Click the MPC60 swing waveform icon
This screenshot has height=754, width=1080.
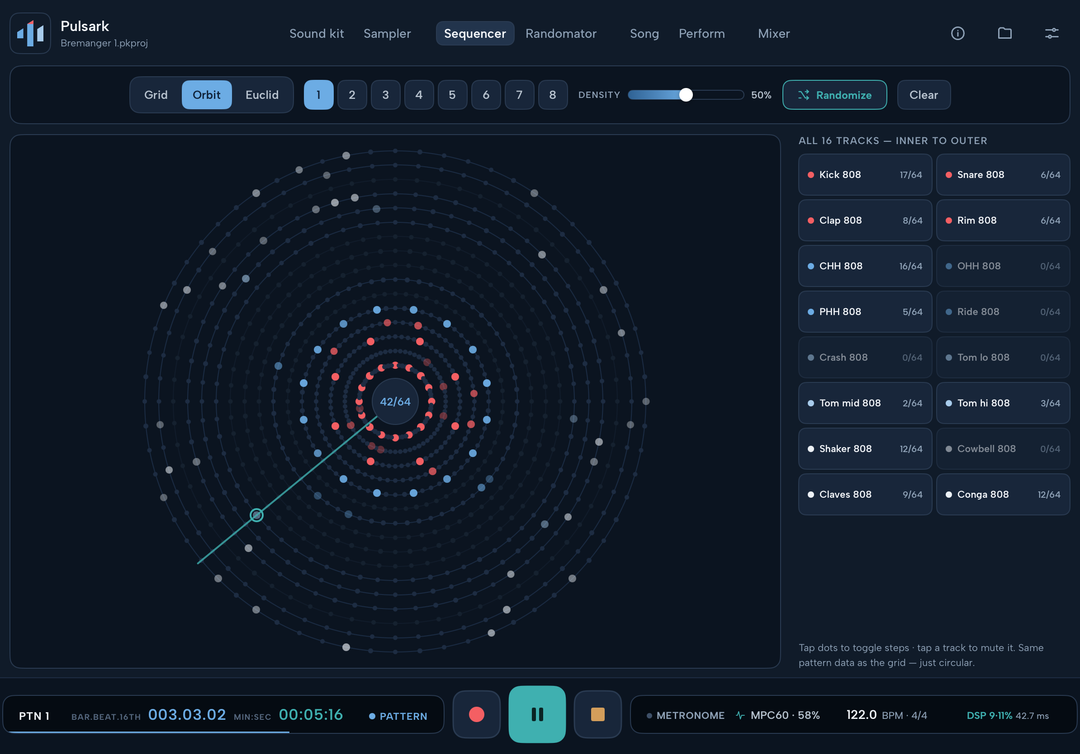point(740,715)
